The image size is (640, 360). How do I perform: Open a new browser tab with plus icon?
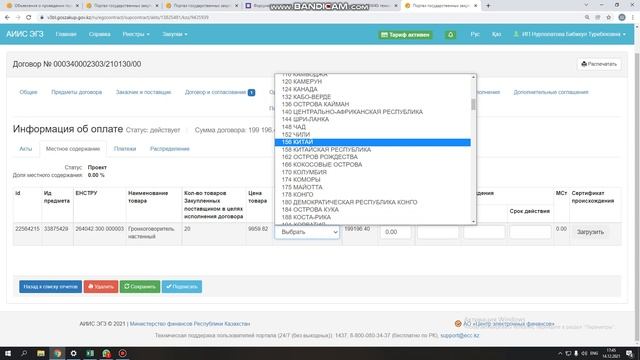pyautogui.click(x=488, y=6)
